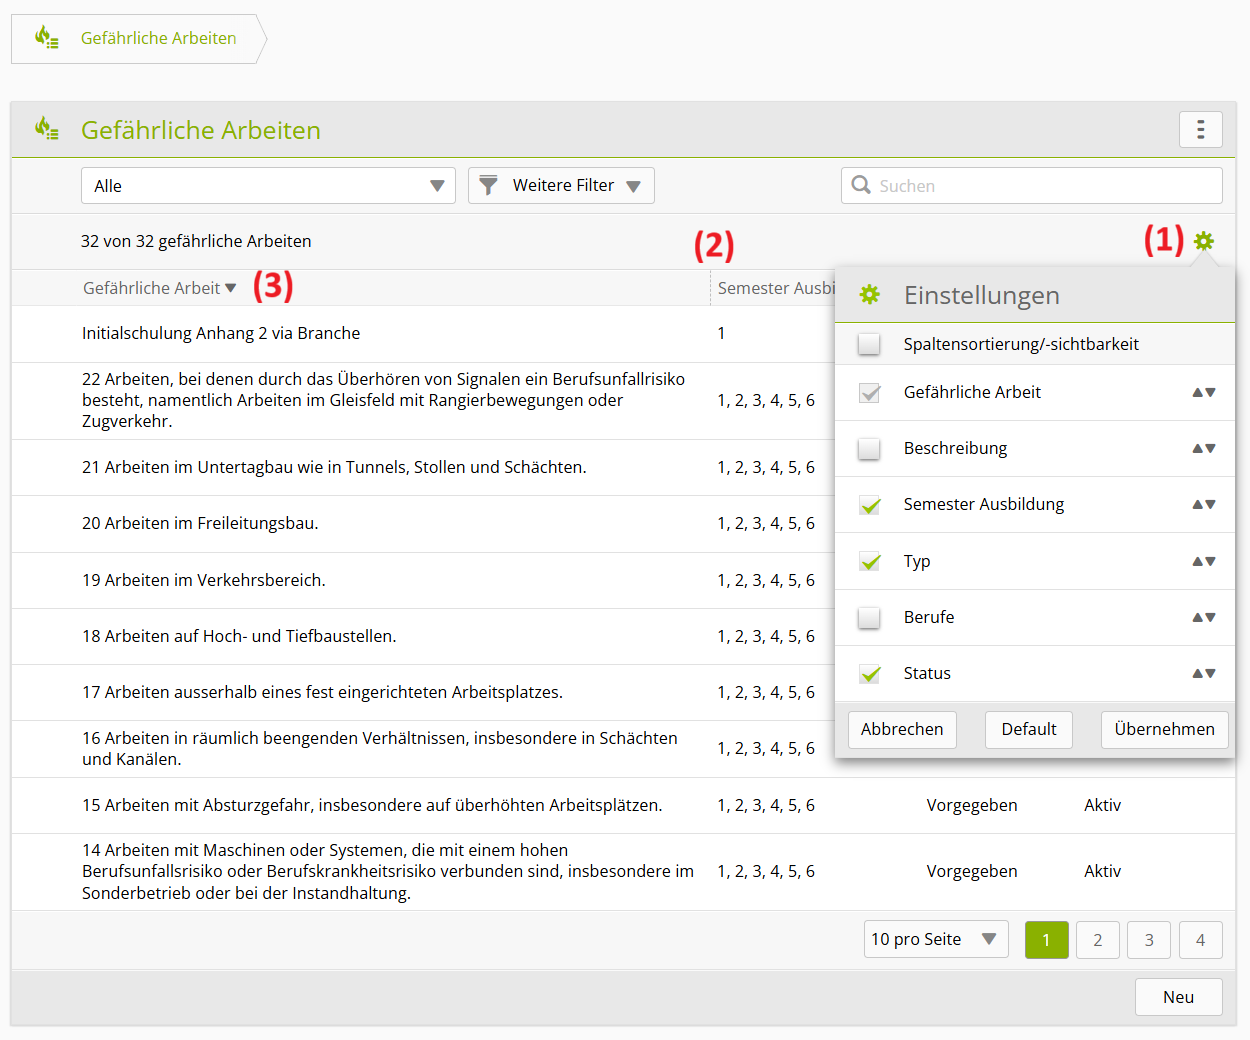1250x1040 pixels.
Task: Click the funnel icon on Weitere Filter
Action: pos(488,185)
